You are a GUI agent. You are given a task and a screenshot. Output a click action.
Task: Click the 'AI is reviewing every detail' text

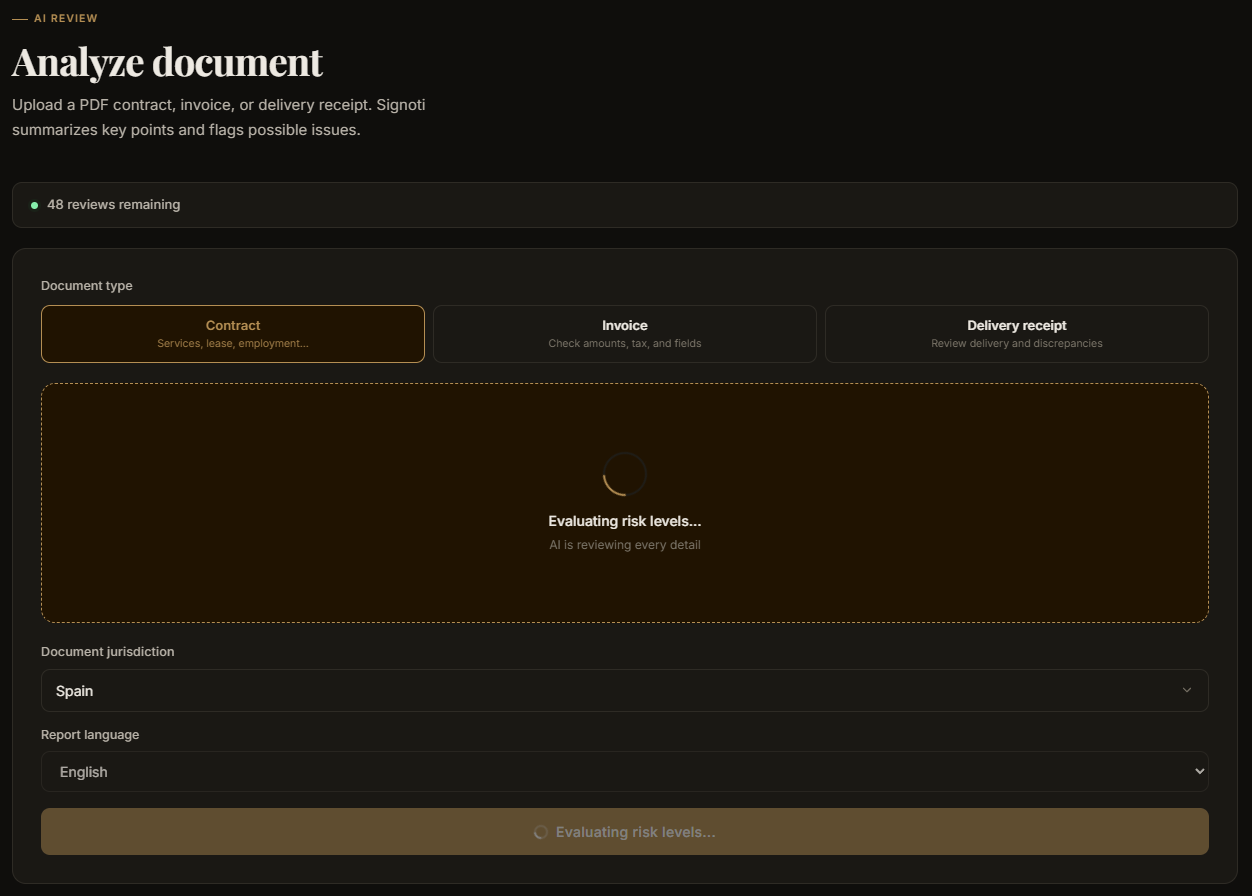[625, 545]
